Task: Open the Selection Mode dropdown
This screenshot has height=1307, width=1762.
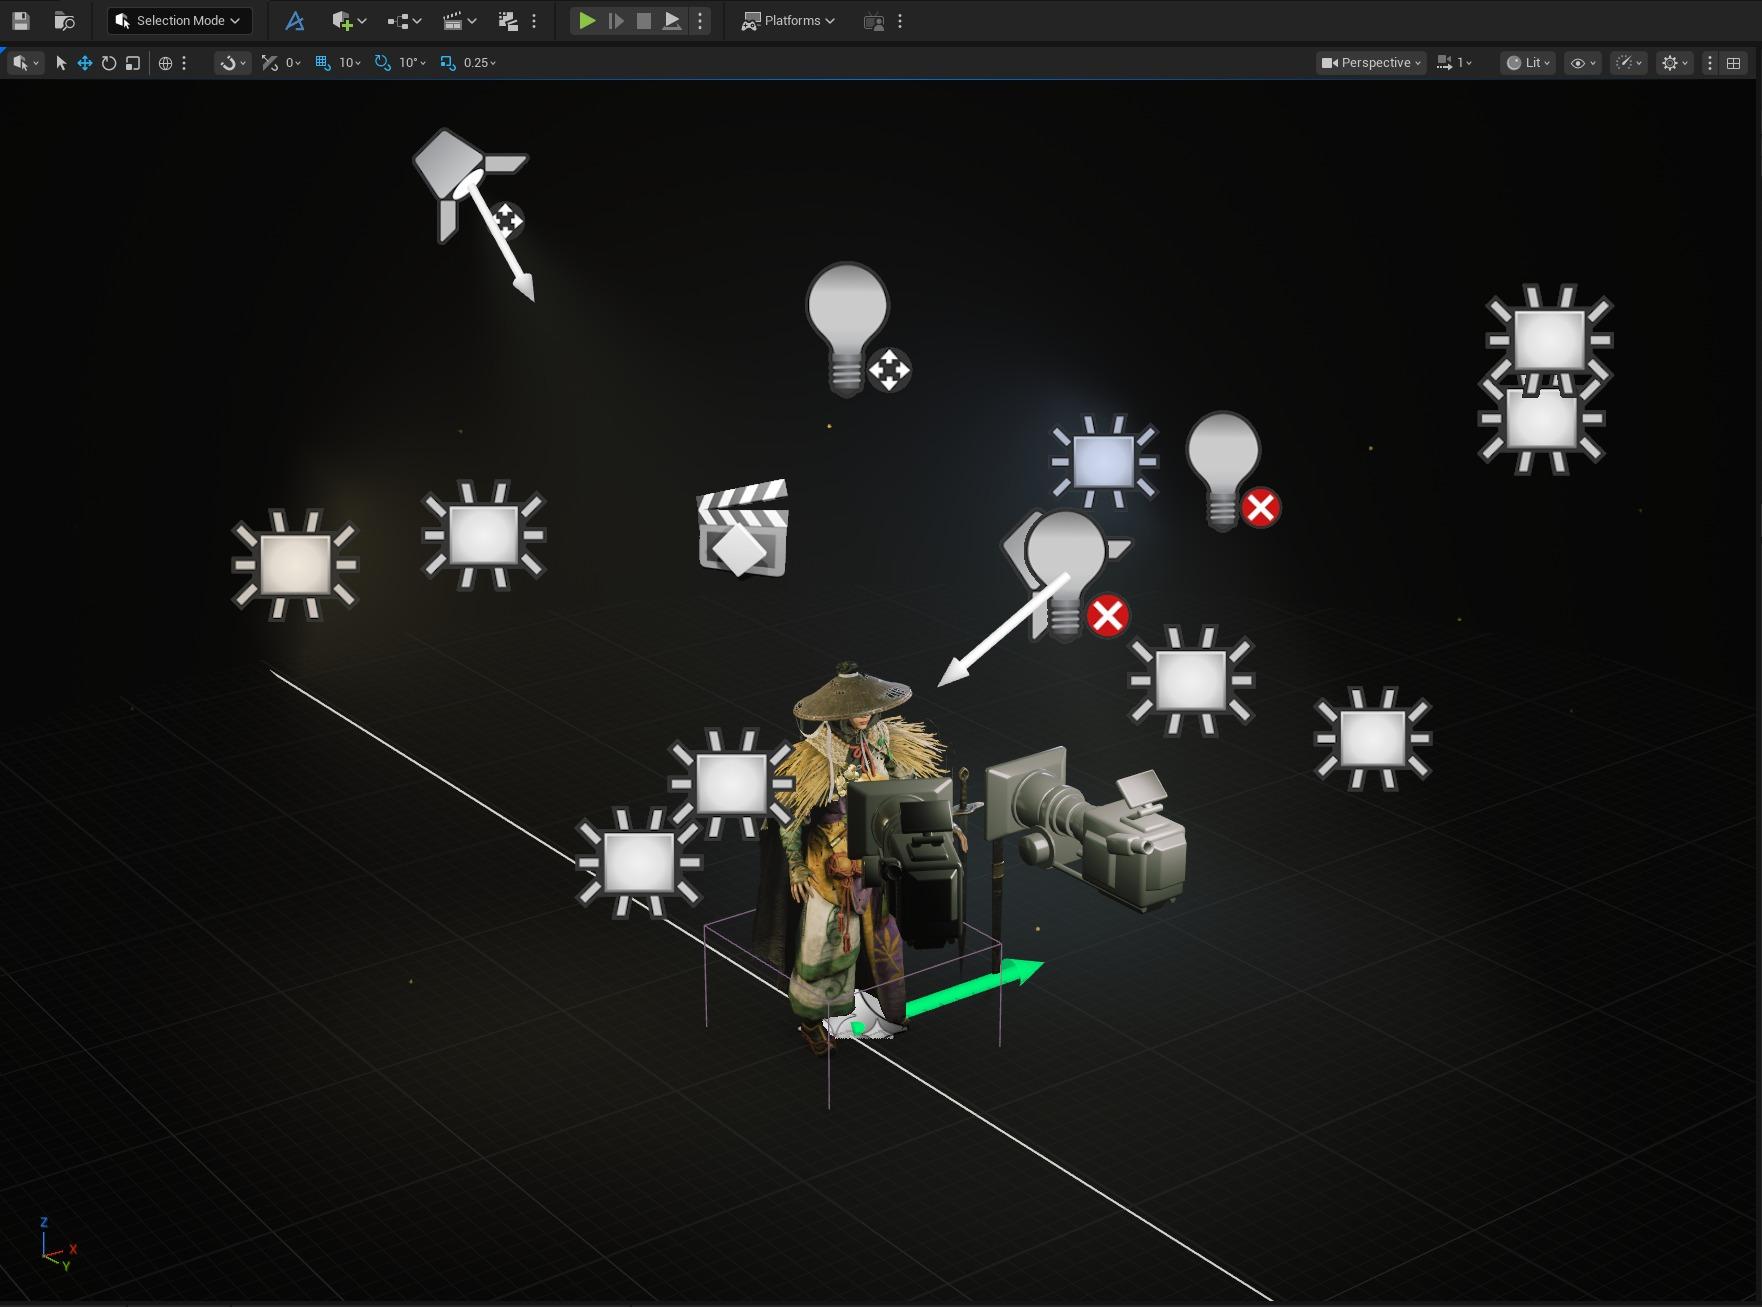Action: [180, 20]
